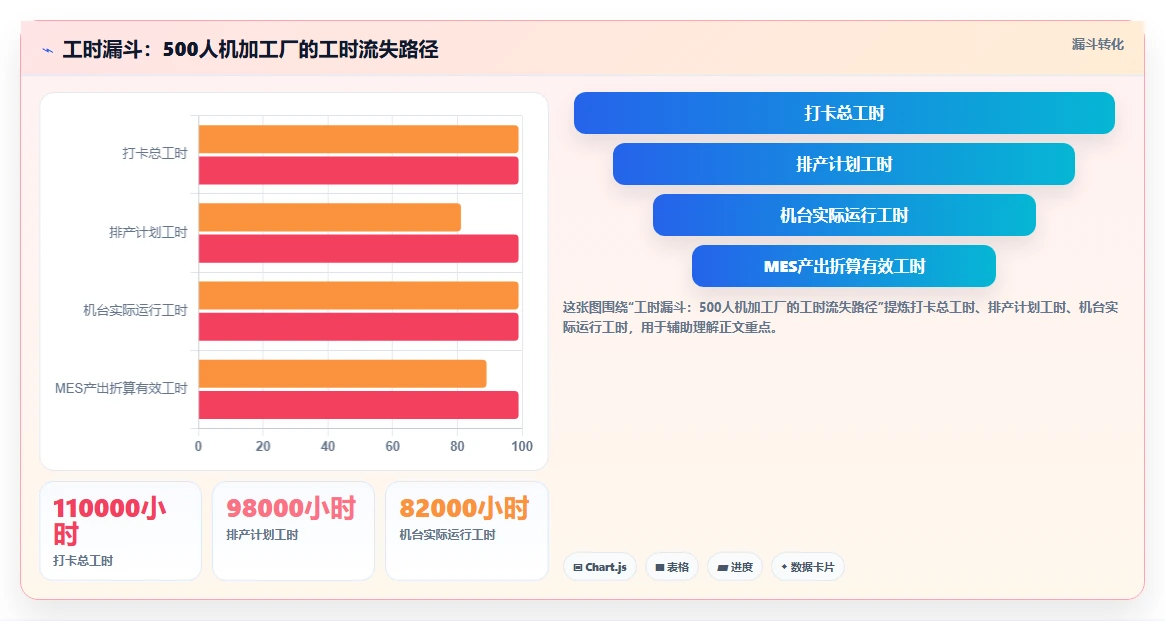Click the red bar for 机台实际运行工时

click(x=358, y=327)
